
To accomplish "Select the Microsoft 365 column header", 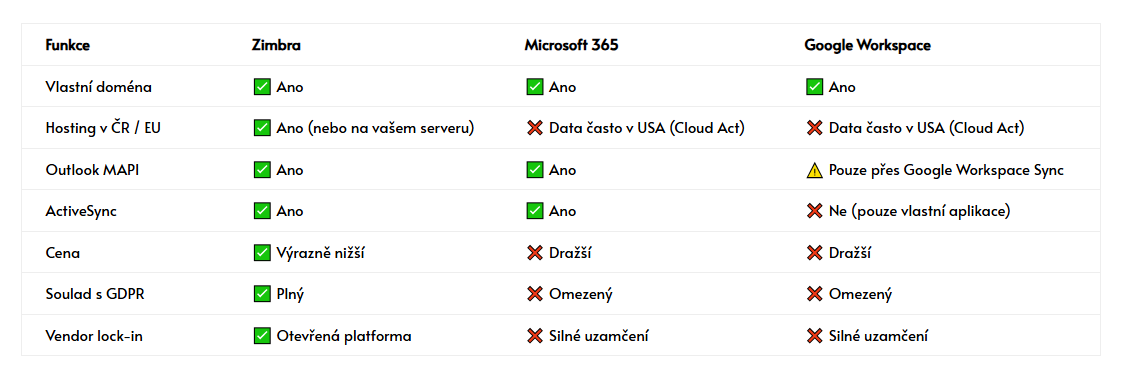I will click(571, 45).
